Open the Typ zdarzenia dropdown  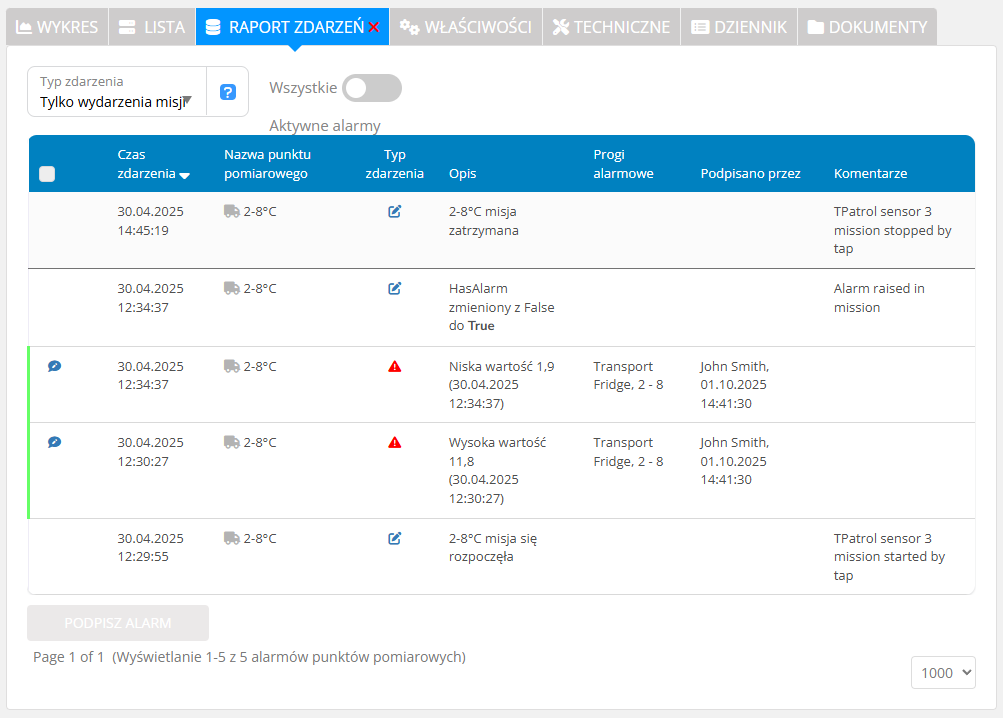tap(116, 92)
